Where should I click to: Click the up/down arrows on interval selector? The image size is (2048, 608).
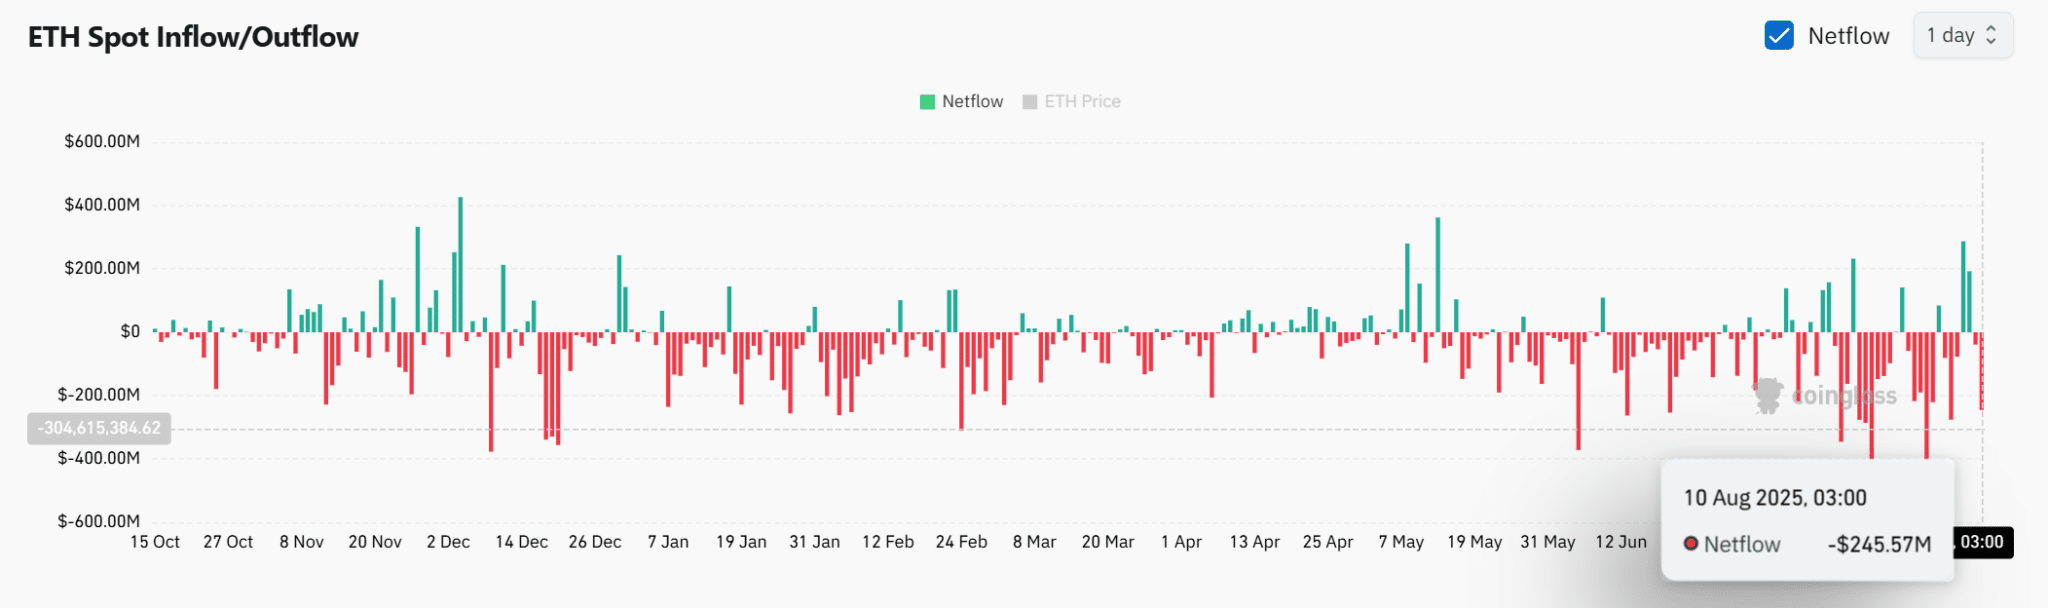1991,35
